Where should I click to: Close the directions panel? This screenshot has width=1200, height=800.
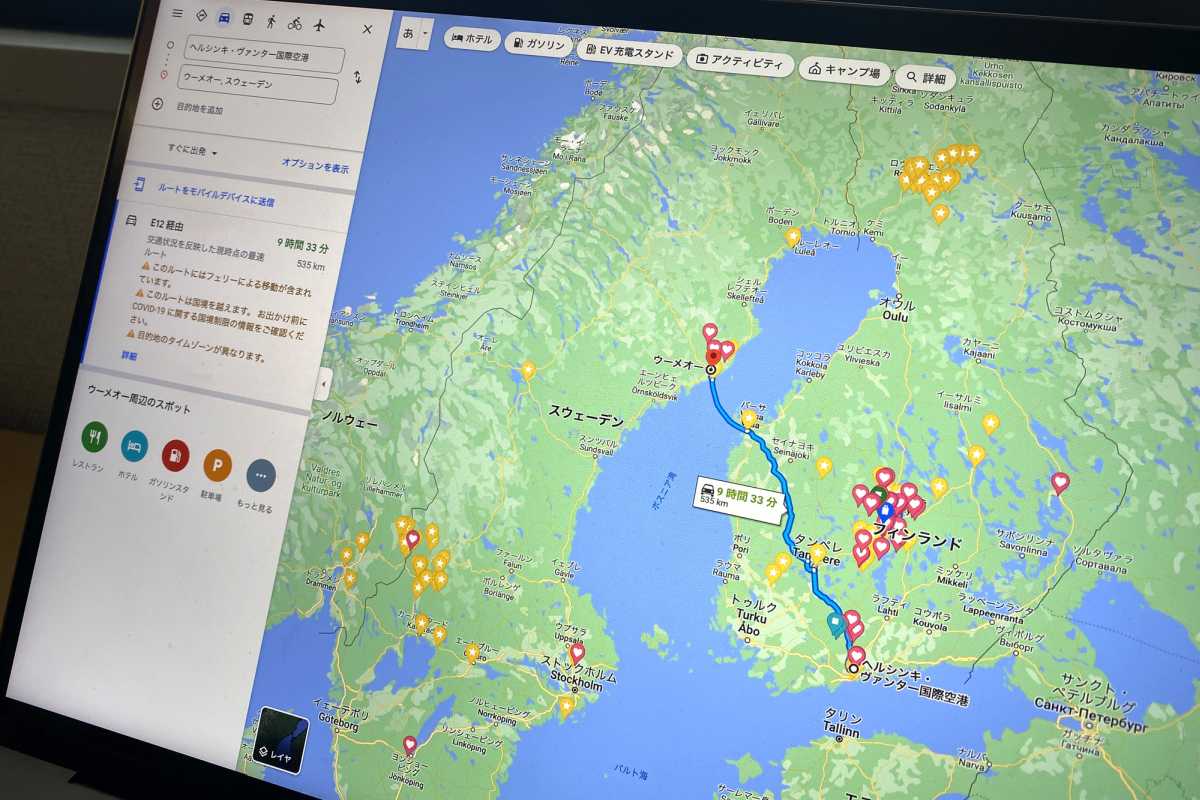pos(367,30)
